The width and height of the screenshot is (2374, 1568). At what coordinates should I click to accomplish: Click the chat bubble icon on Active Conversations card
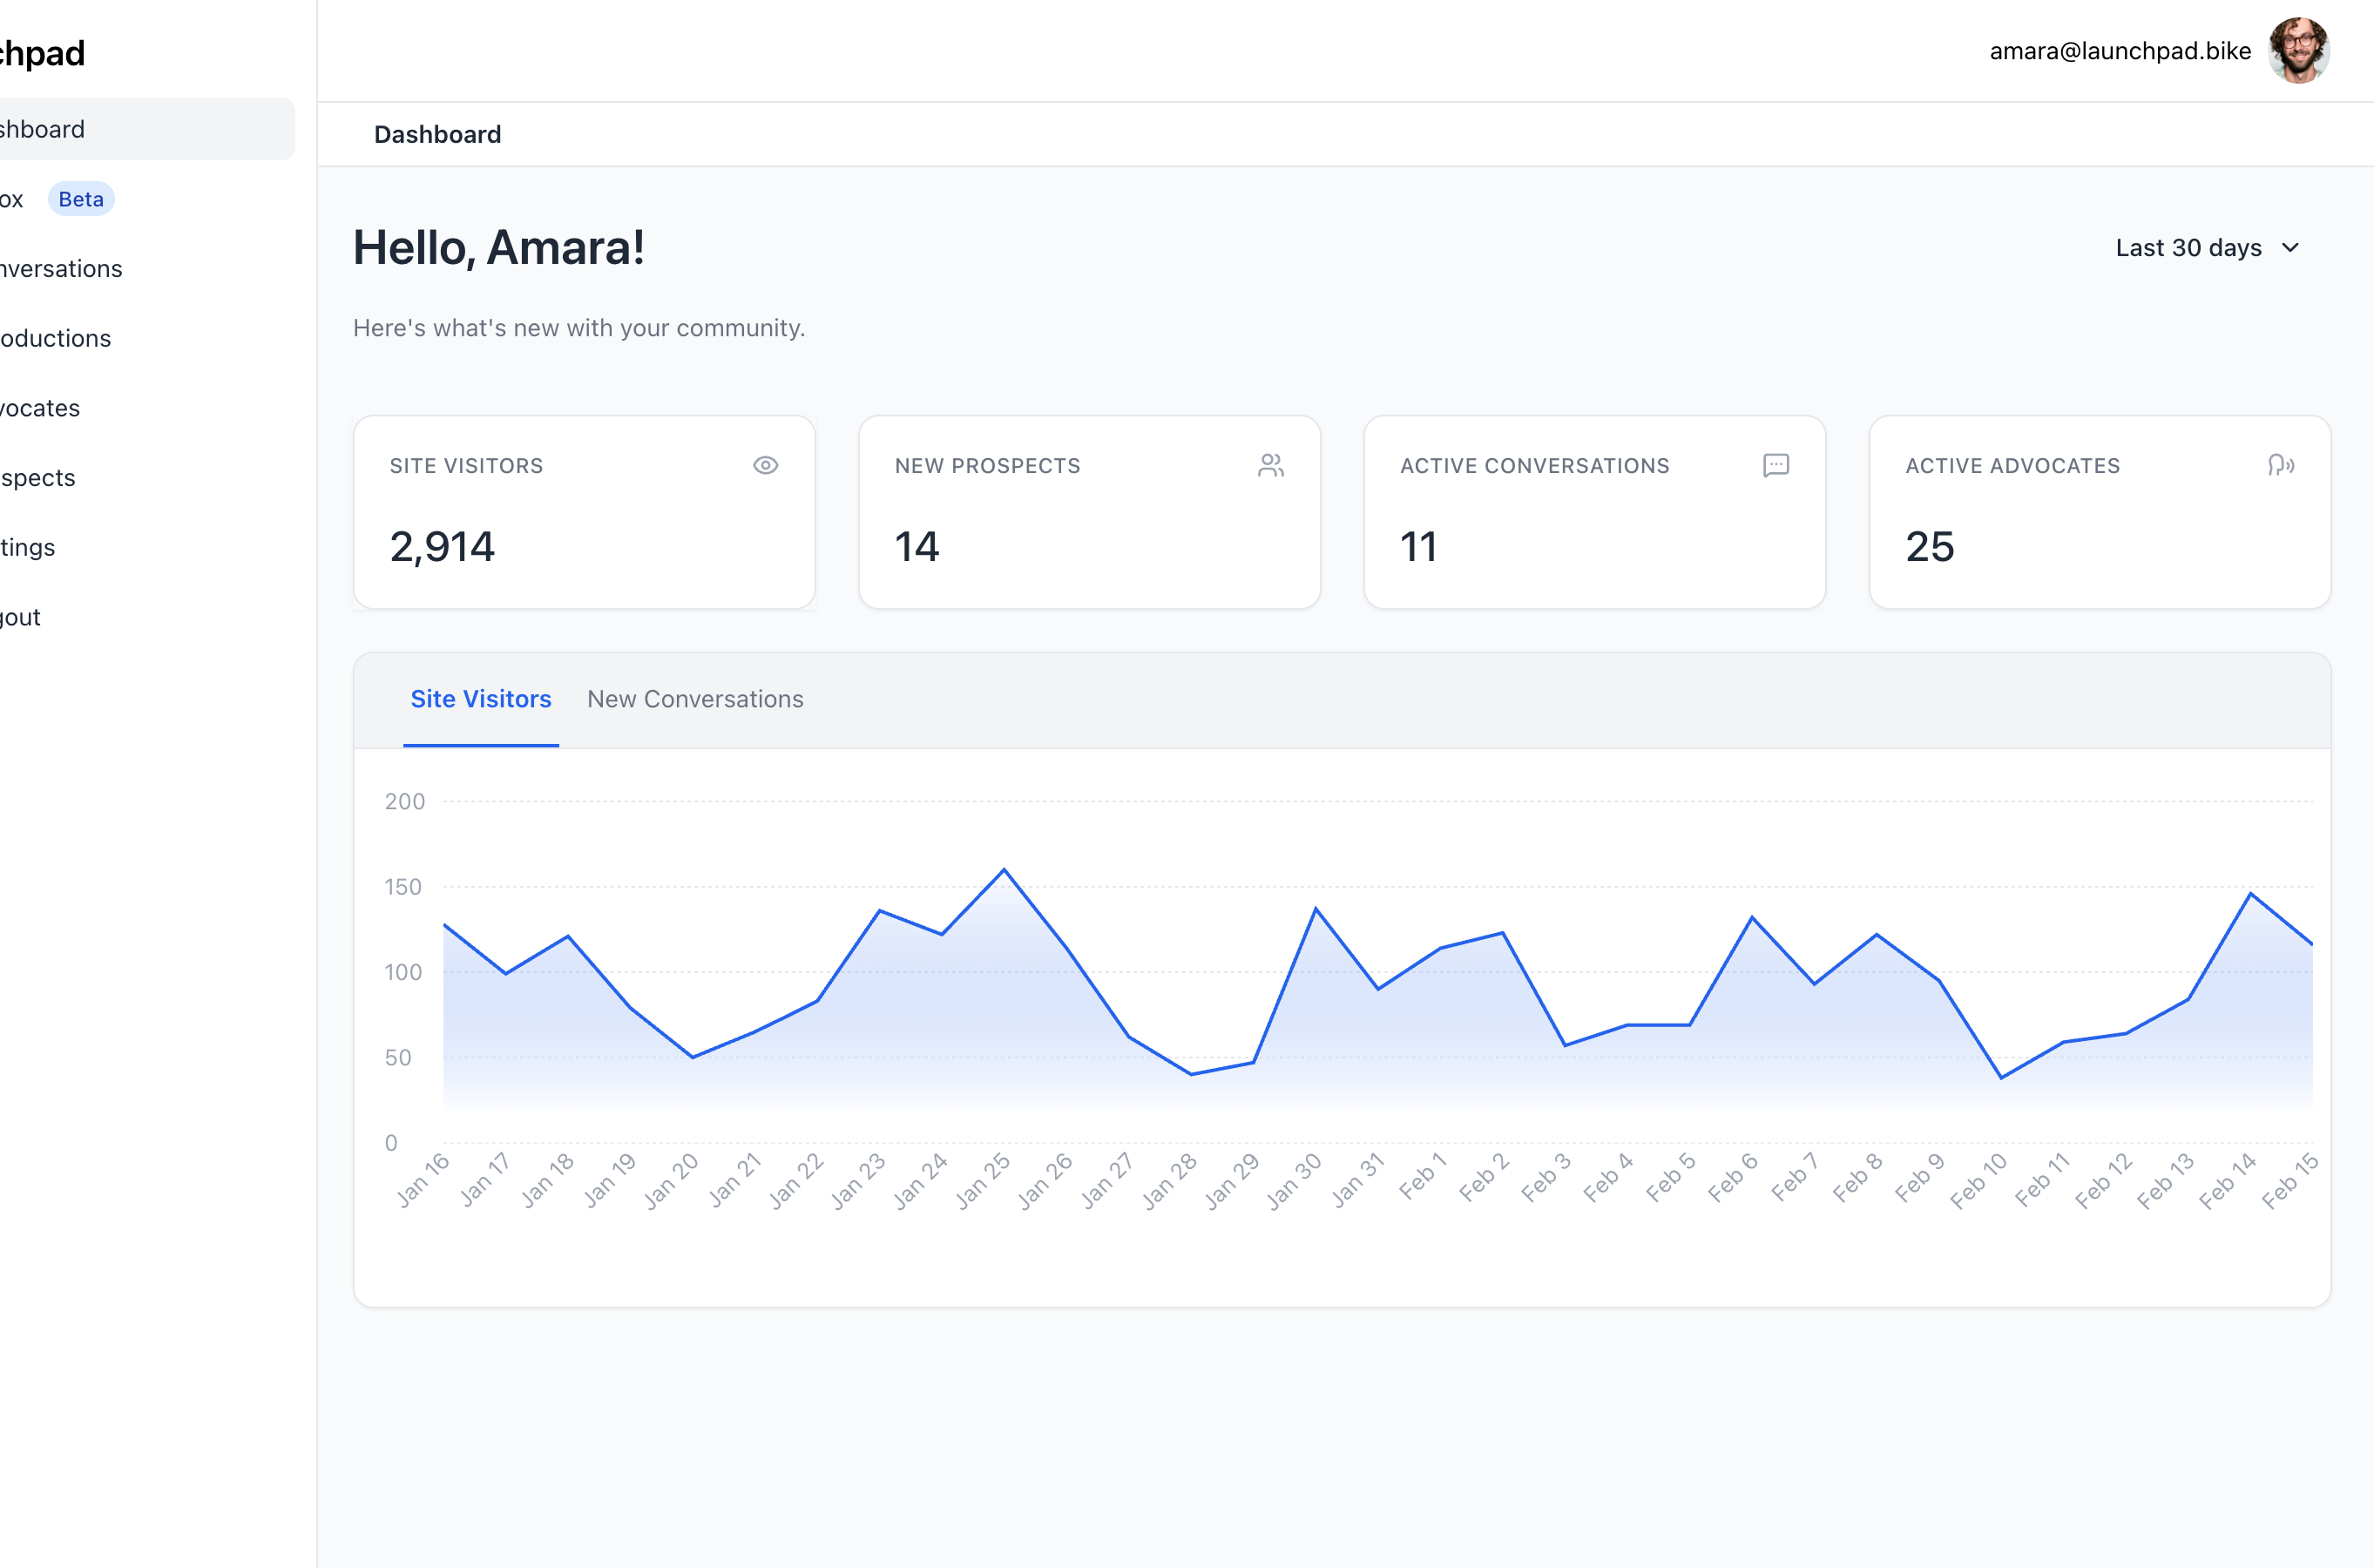click(1776, 464)
